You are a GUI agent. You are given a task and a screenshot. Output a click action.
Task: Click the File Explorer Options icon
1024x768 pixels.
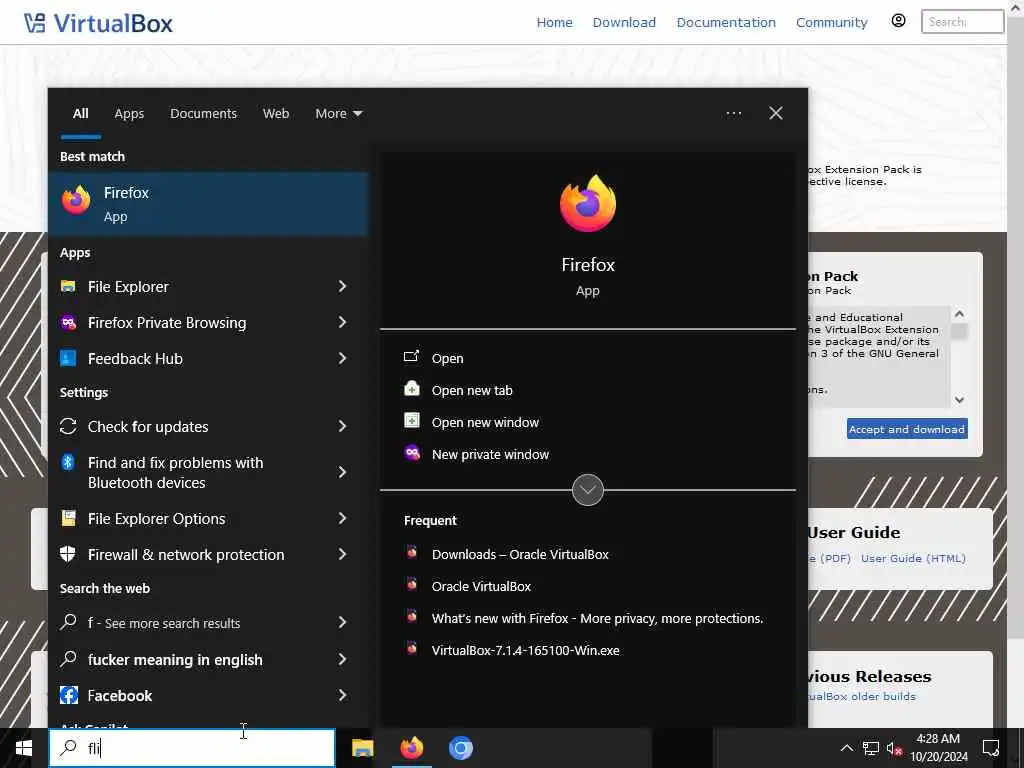pos(68,518)
